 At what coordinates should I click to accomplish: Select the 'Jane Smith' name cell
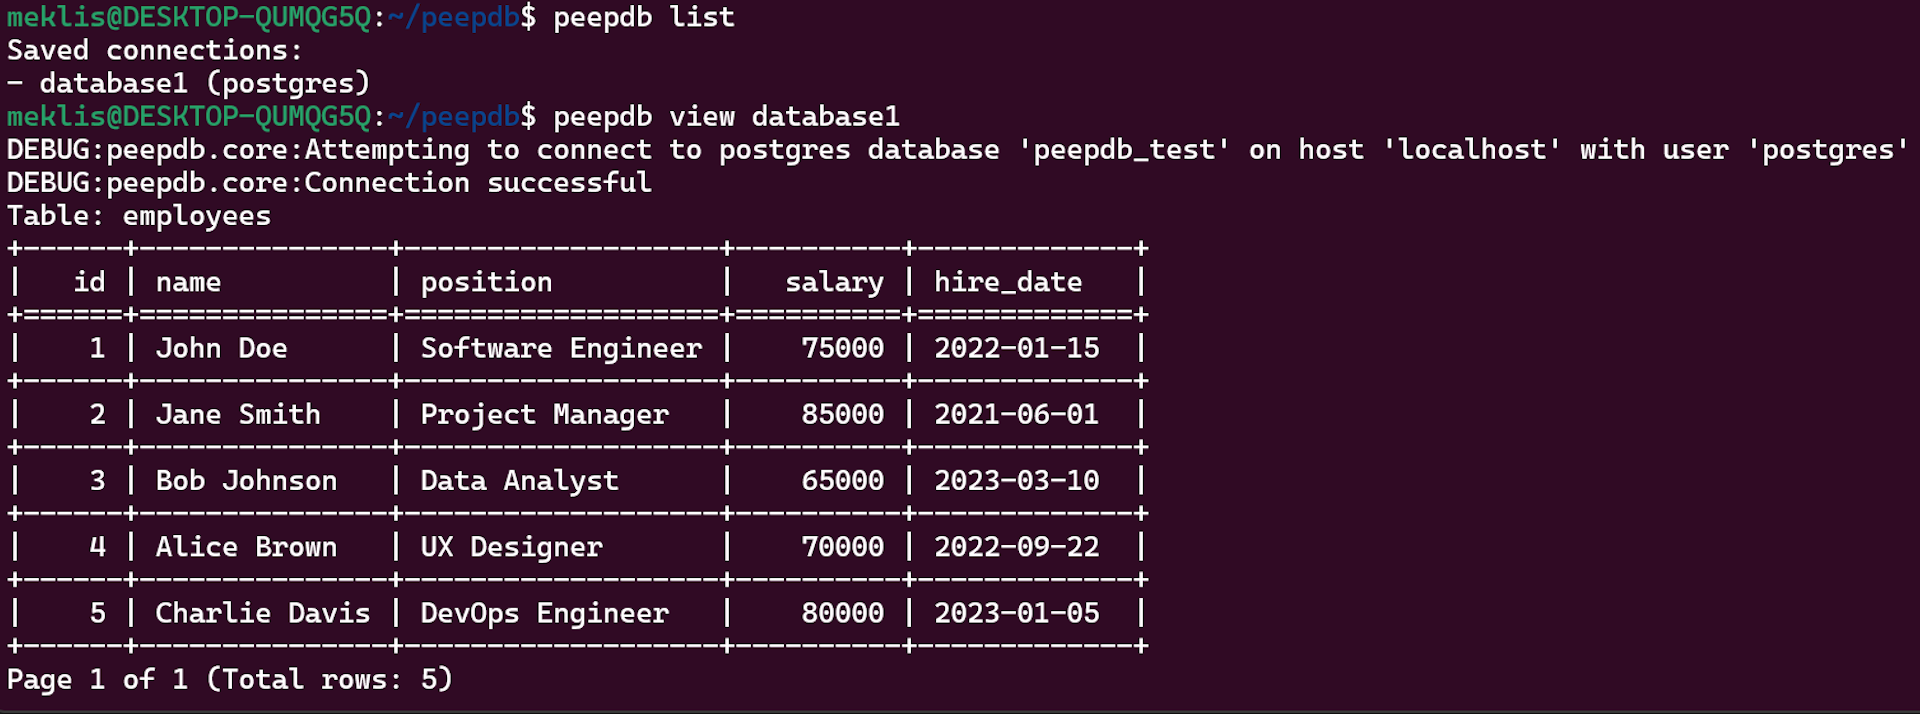238,414
